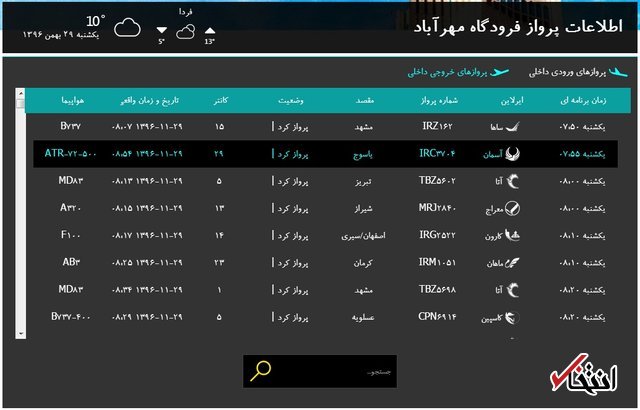Viewport: 640px width, 410px height.
Task: Click the مقصد column header
Action: tap(364, 100)
